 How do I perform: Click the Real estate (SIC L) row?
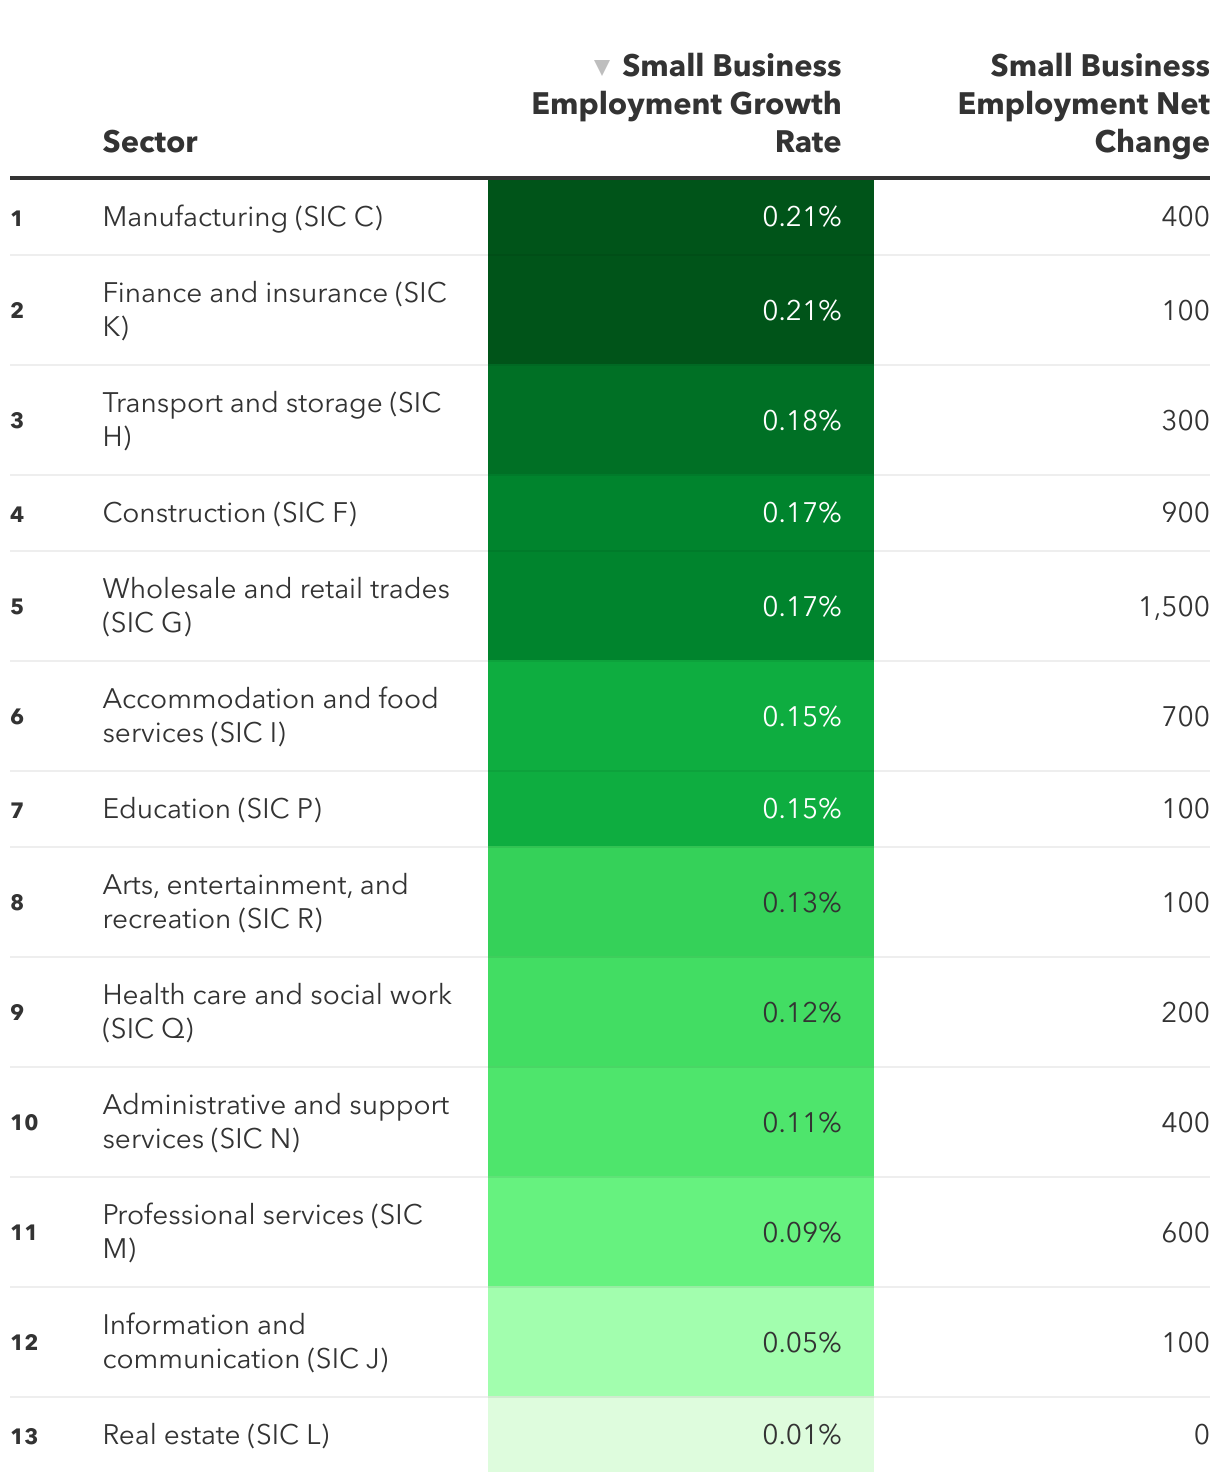pyautogui.click(x=610, y=1435)
